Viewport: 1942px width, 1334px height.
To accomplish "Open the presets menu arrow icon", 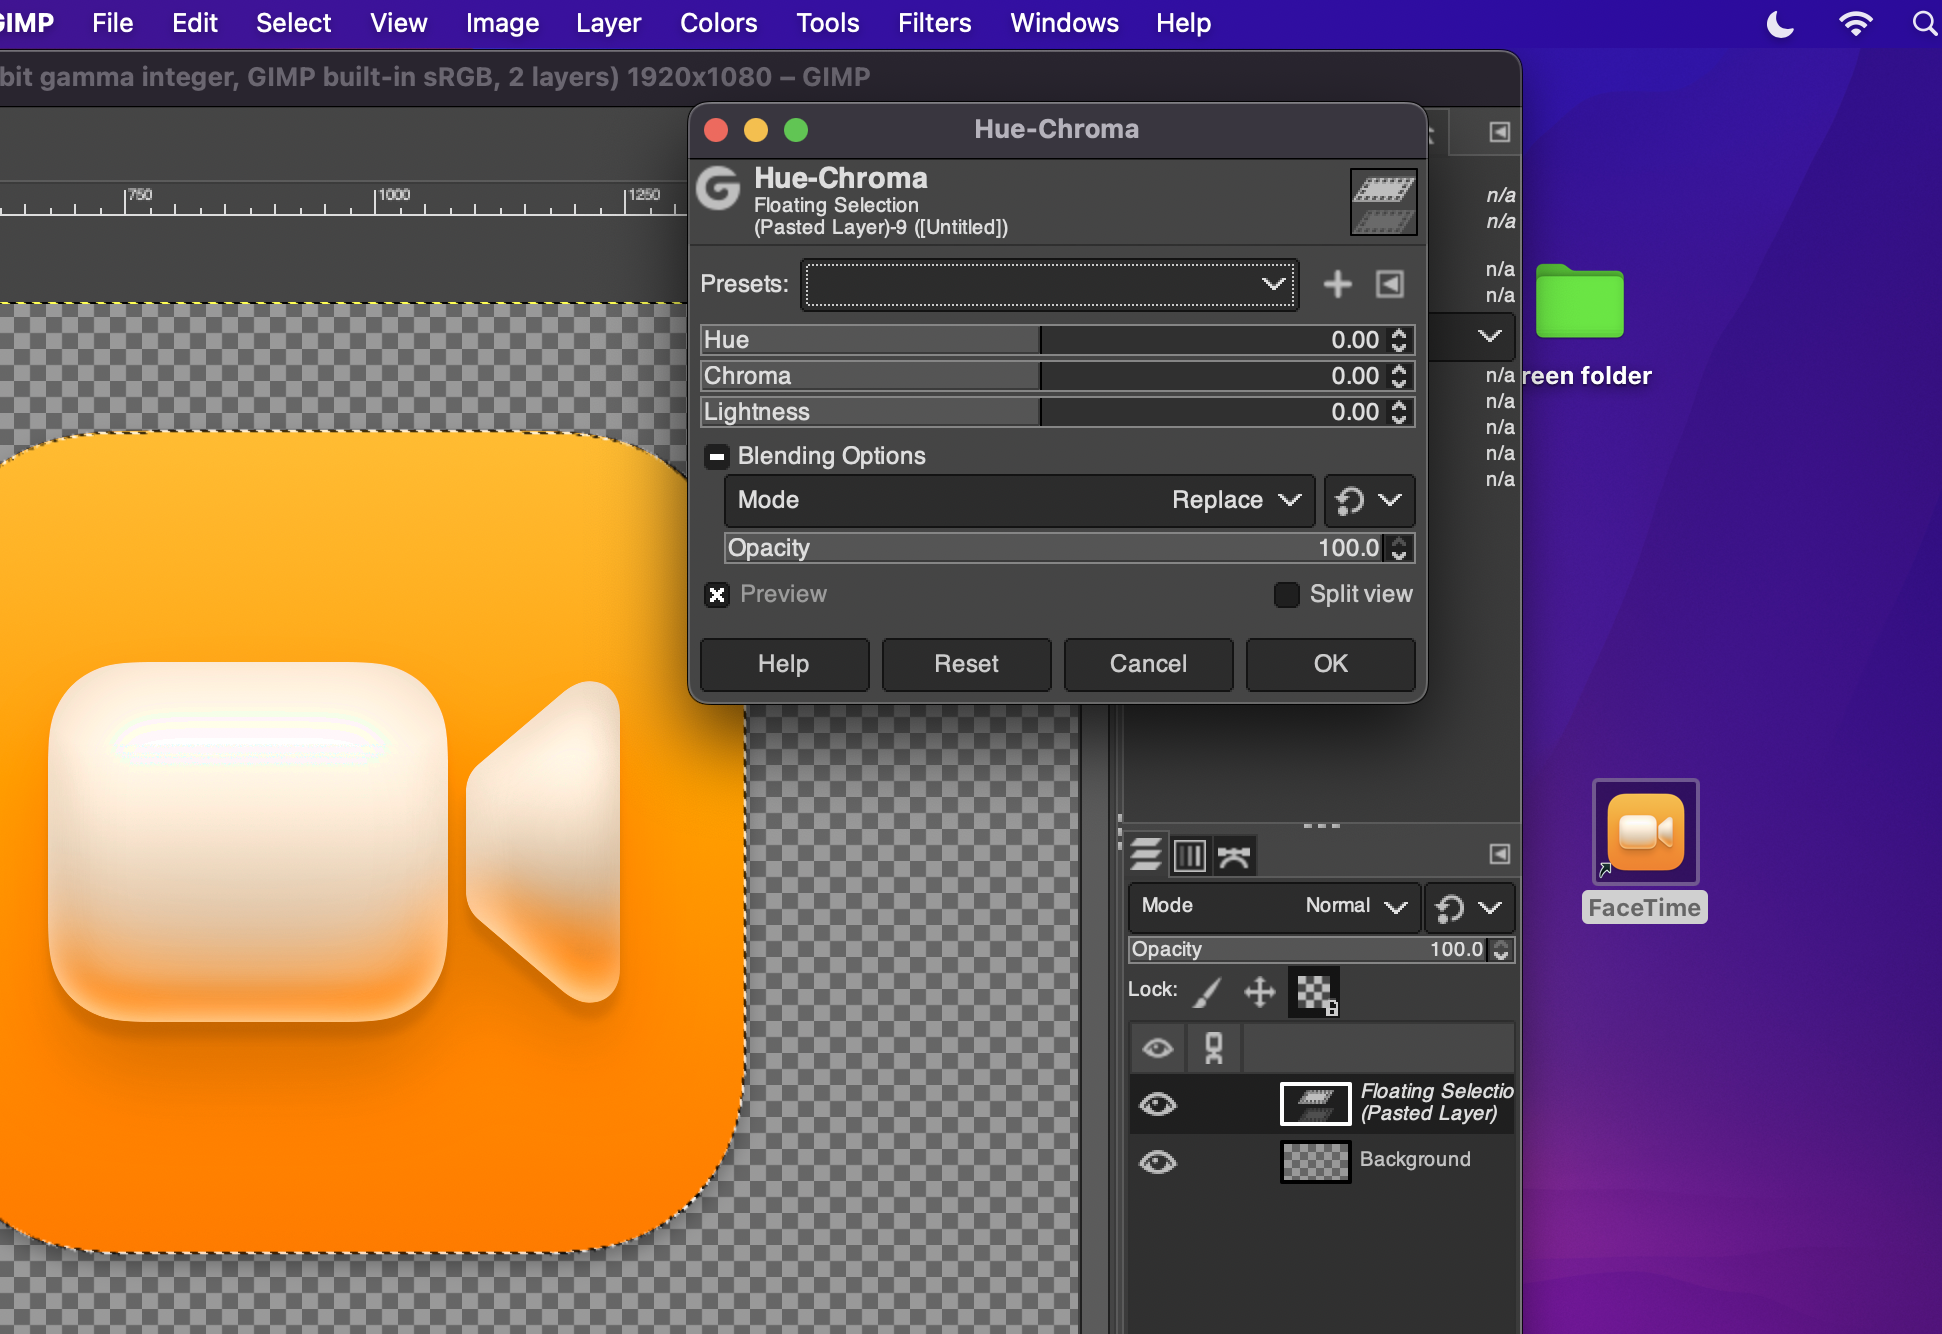I will tap(1390, 284).
